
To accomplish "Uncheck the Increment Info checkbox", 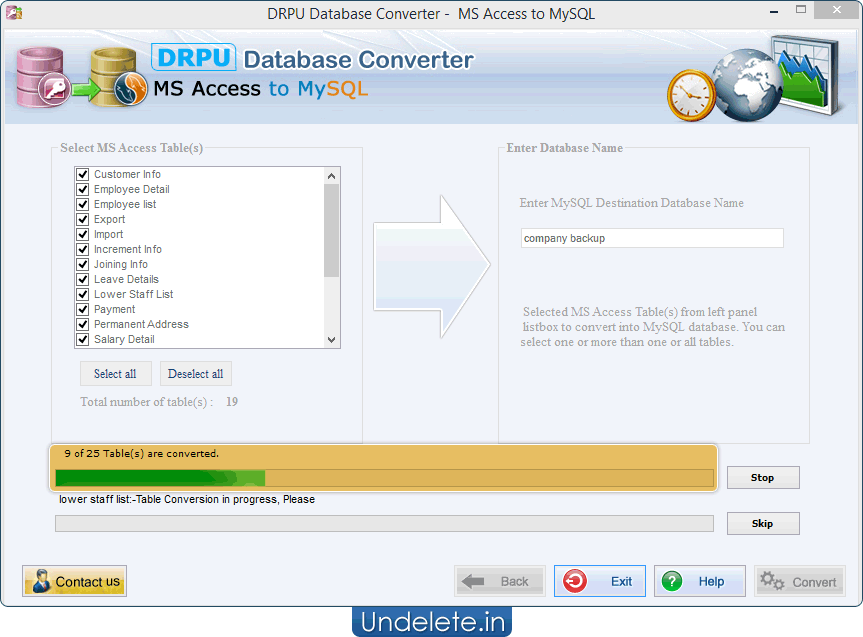I will (83, 249).
